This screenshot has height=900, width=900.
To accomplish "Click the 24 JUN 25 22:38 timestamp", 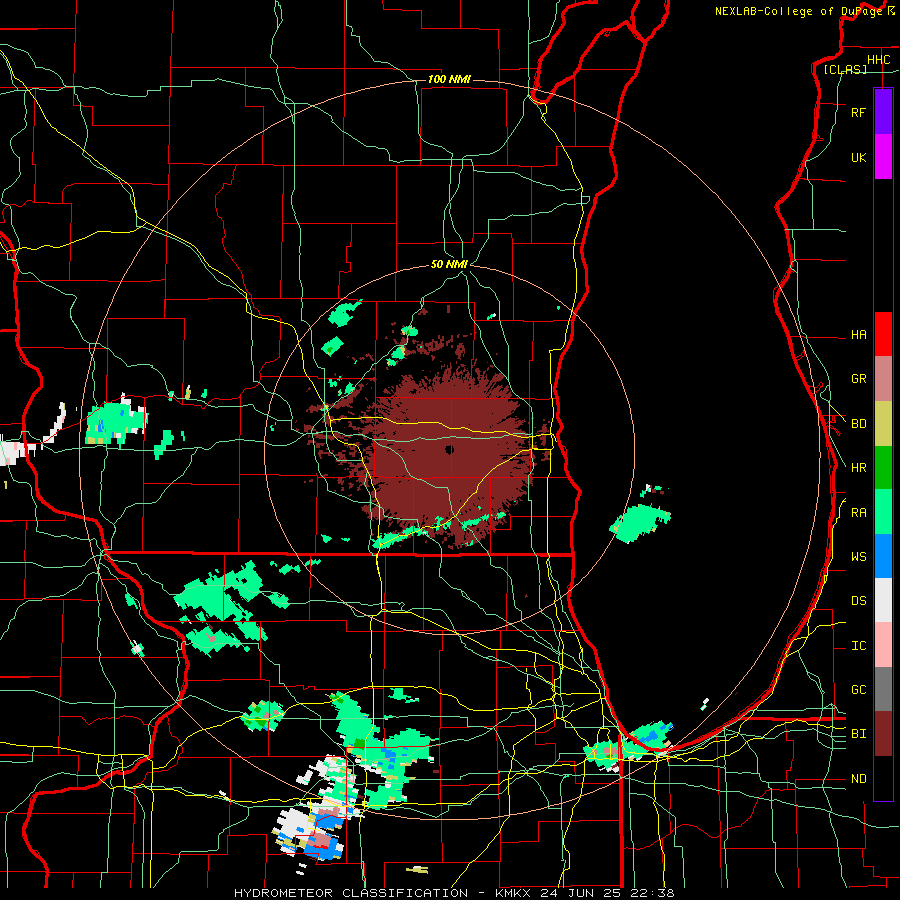I will click(x=609, y=893).
